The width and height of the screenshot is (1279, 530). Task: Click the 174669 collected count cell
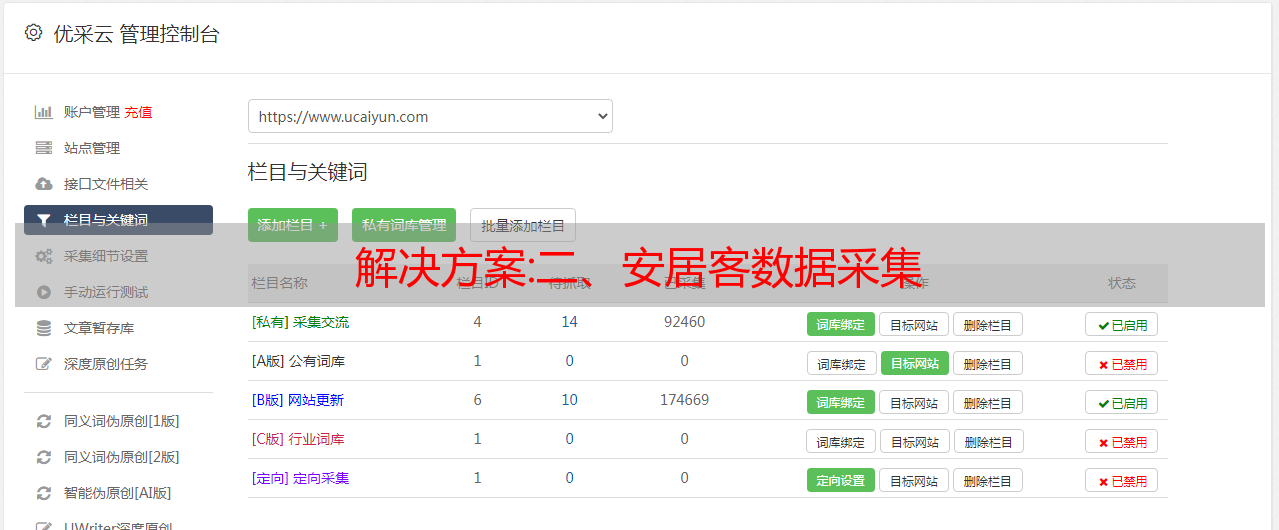684,400
